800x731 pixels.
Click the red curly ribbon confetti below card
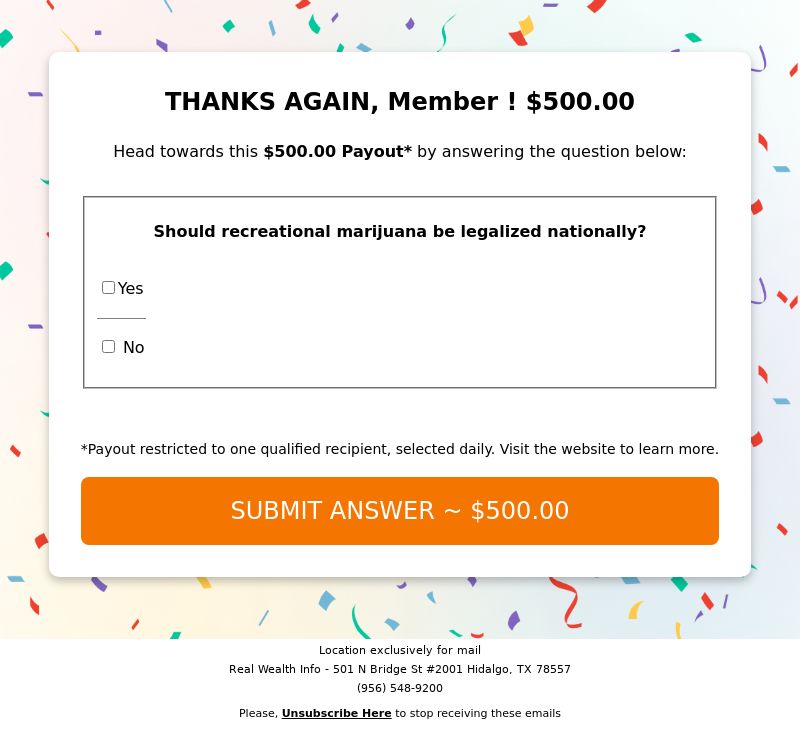[x=566, y=602]
